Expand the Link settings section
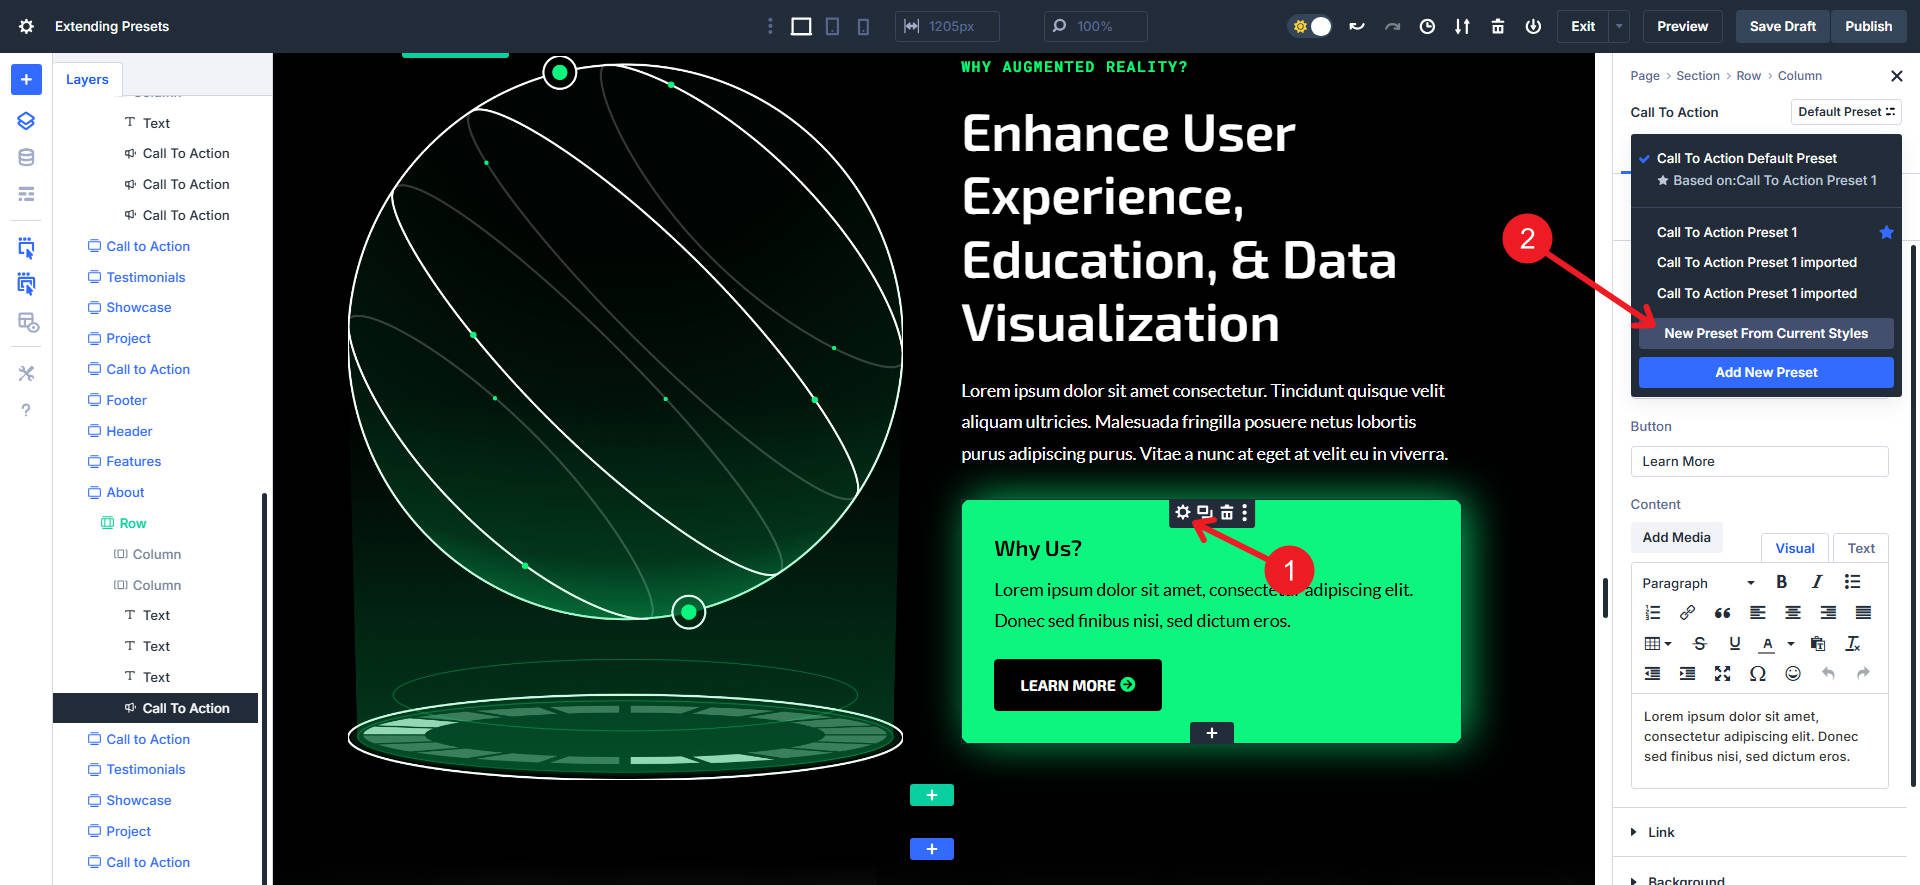The height and width of the screenshot is (885, 1920). click(x=1660, y=832)
